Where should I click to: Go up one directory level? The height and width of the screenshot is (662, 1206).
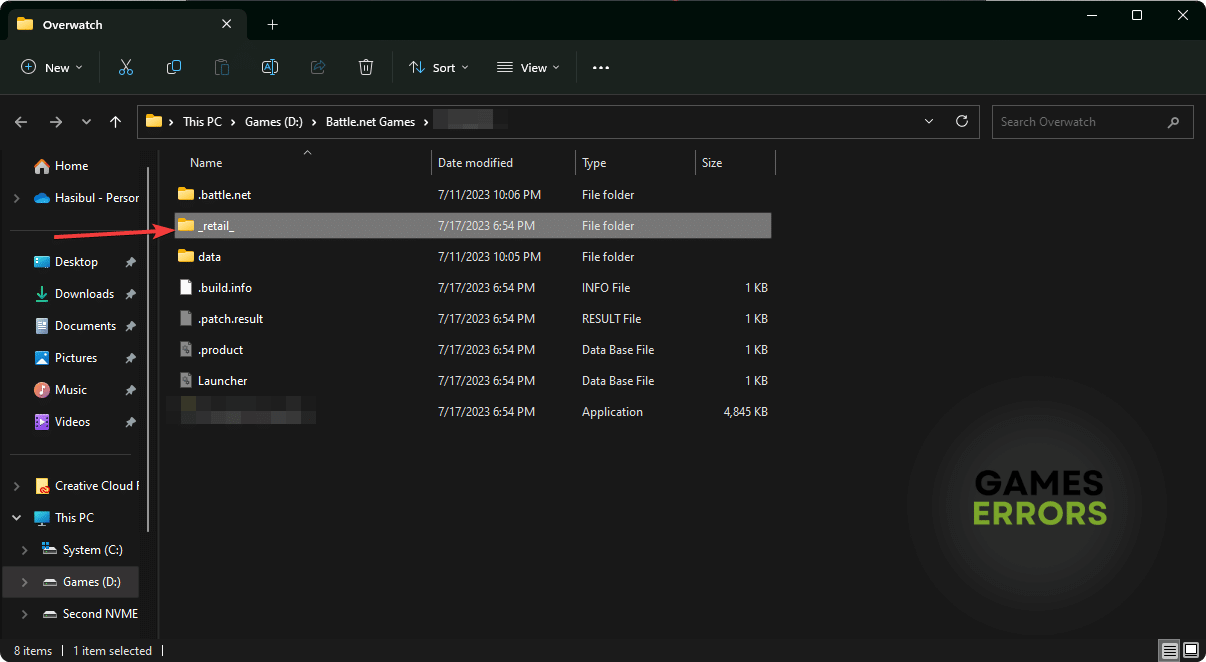pos(116,122)
